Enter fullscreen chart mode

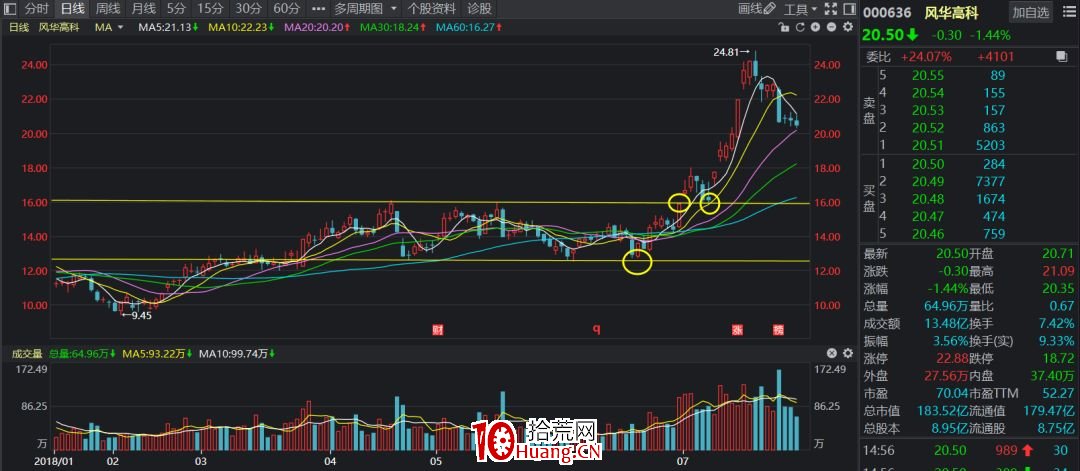click(x=831, y=9)
